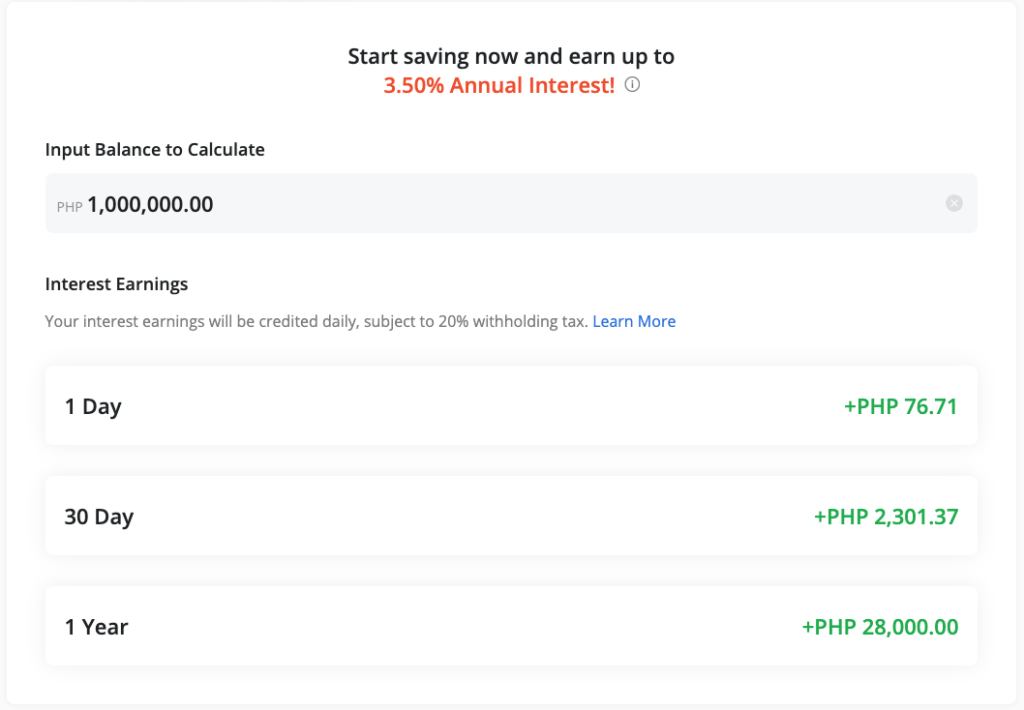Click the 1 Day label text
This screenshot has height=710, width=1024.
click(93, 407)
